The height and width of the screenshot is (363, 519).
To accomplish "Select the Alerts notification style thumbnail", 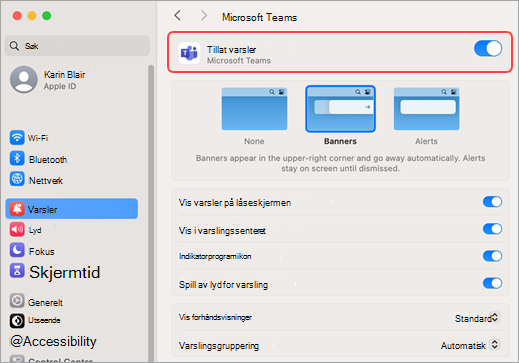I will tap(426, 109).
